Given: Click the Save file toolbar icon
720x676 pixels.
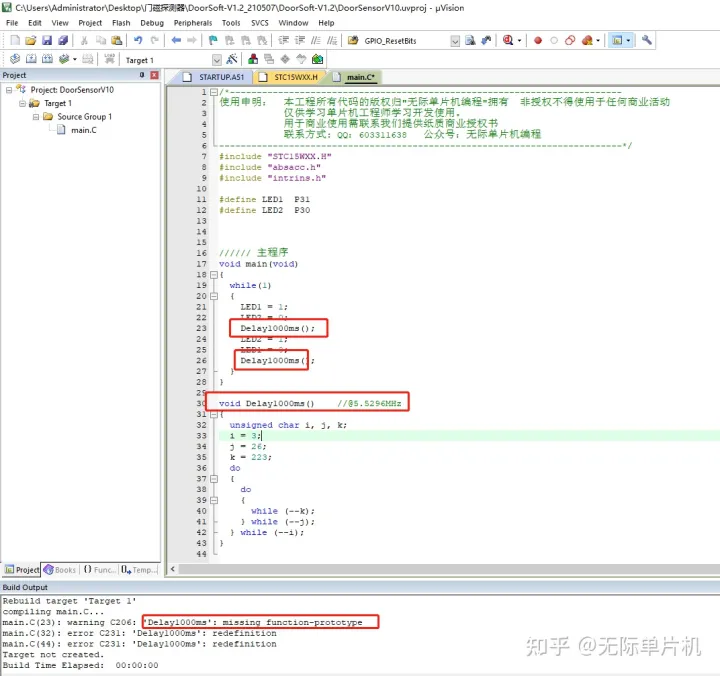Looking at the screenshot, I should 47,41.
